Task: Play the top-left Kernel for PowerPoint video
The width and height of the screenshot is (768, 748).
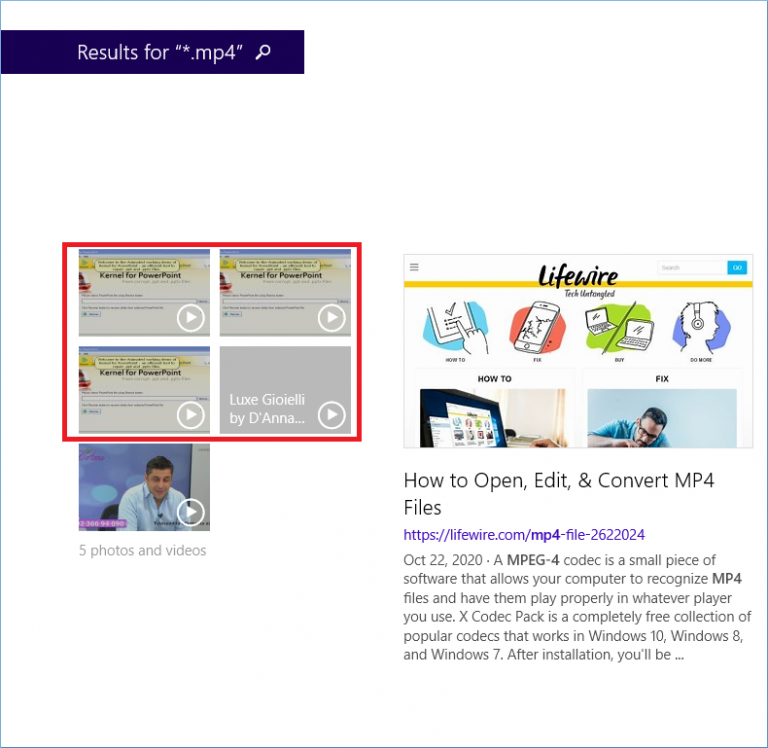Action: pyautogui.click(x=144, y=292)
